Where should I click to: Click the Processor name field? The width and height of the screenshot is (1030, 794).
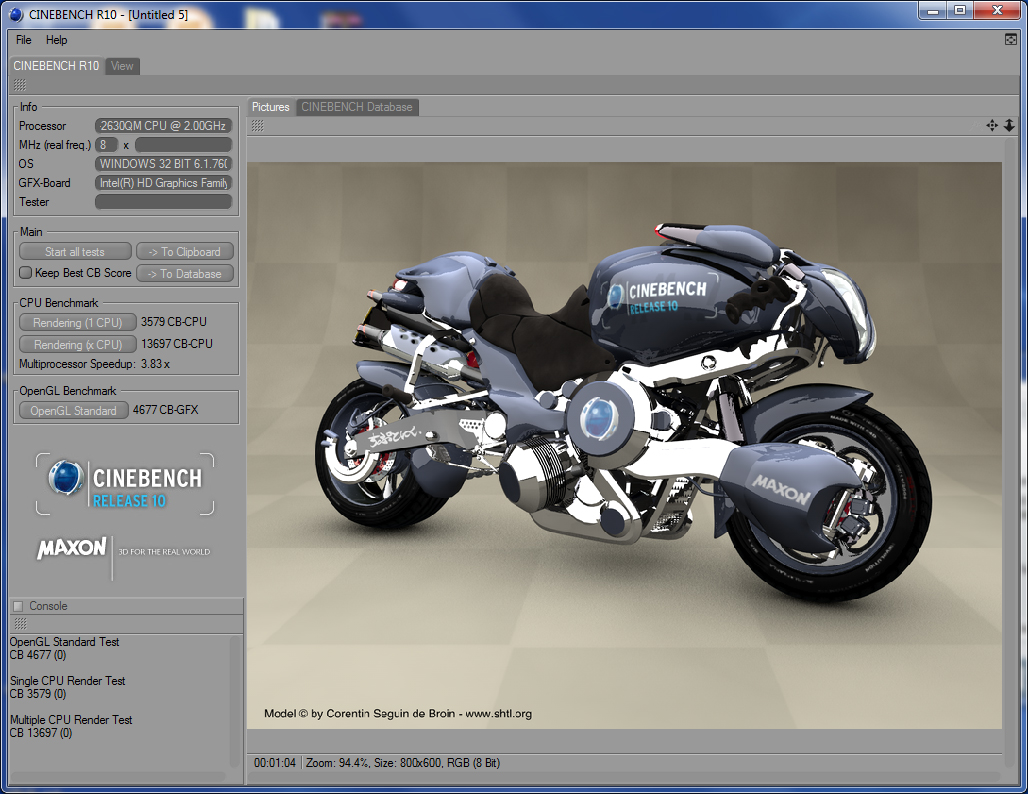[164, 126]
